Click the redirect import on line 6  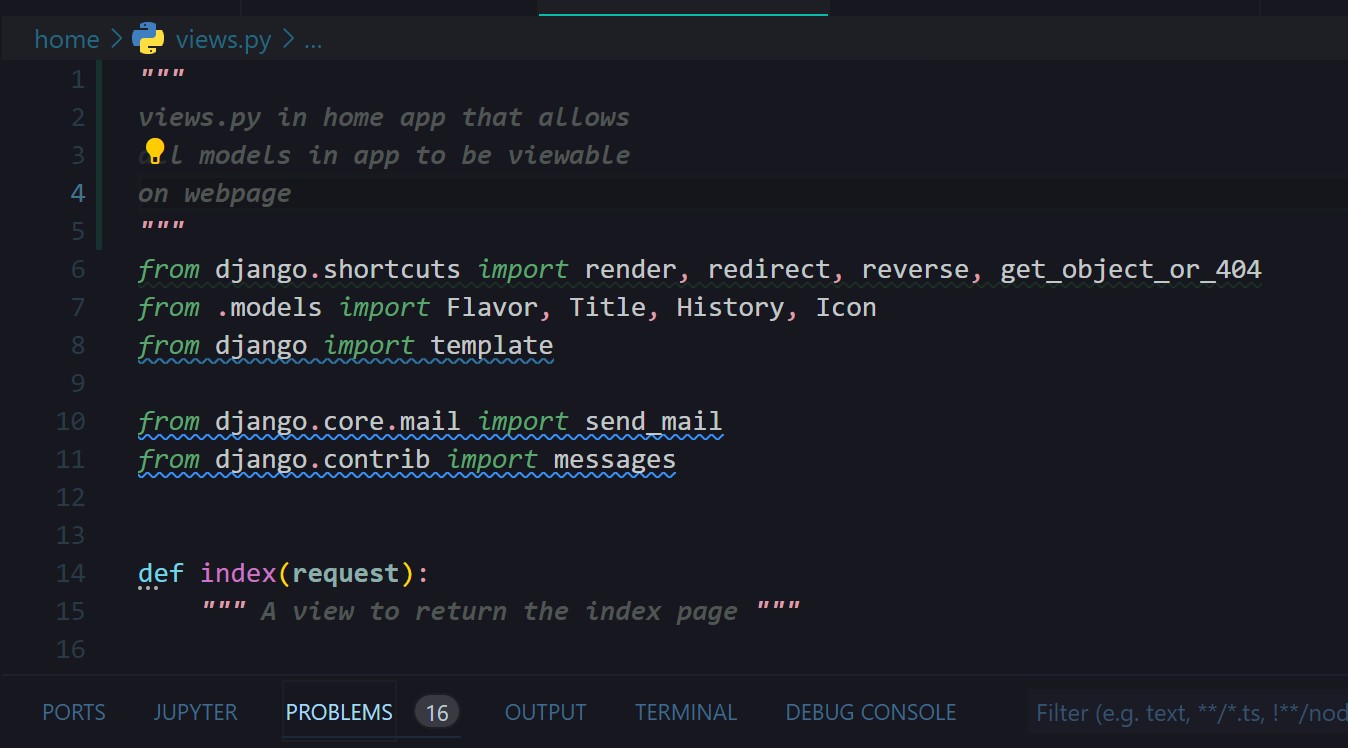(768, 269)
